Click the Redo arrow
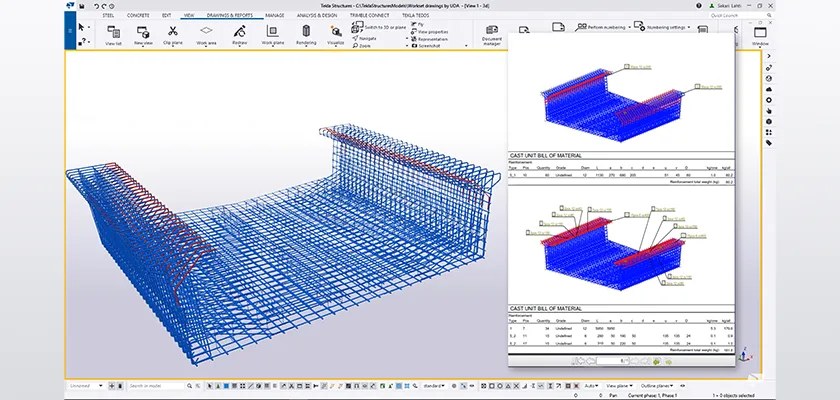Viewport: 840px width, 400px height. [x=104, y=6]
